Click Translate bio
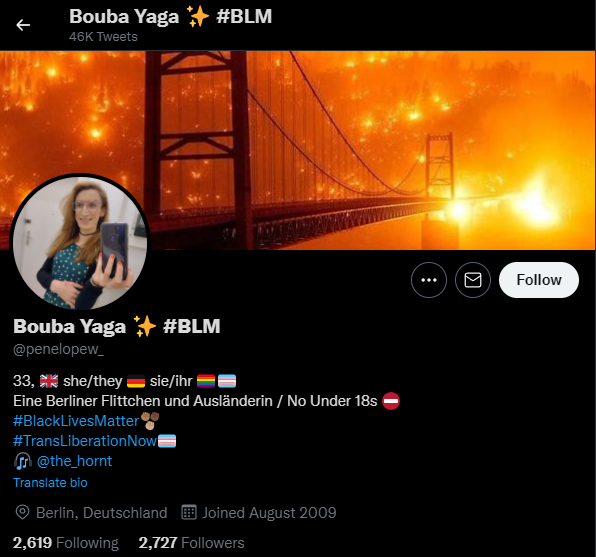The height and width of the screenshot is (557, 596). pos(50,482)
